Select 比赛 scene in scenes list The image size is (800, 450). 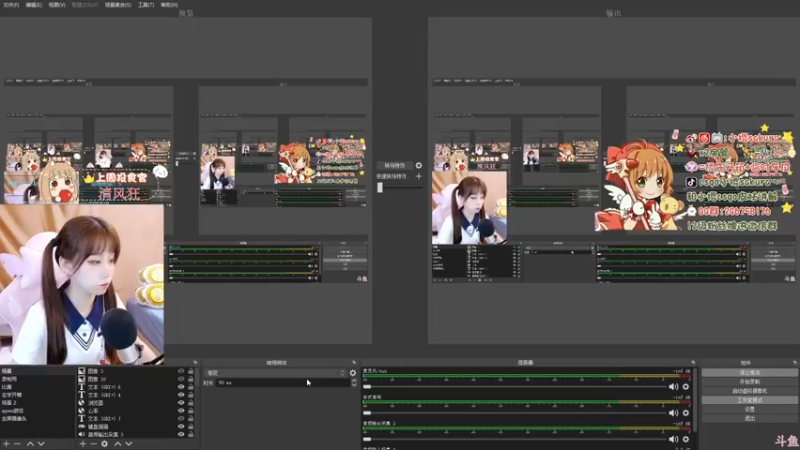[38, 387]
